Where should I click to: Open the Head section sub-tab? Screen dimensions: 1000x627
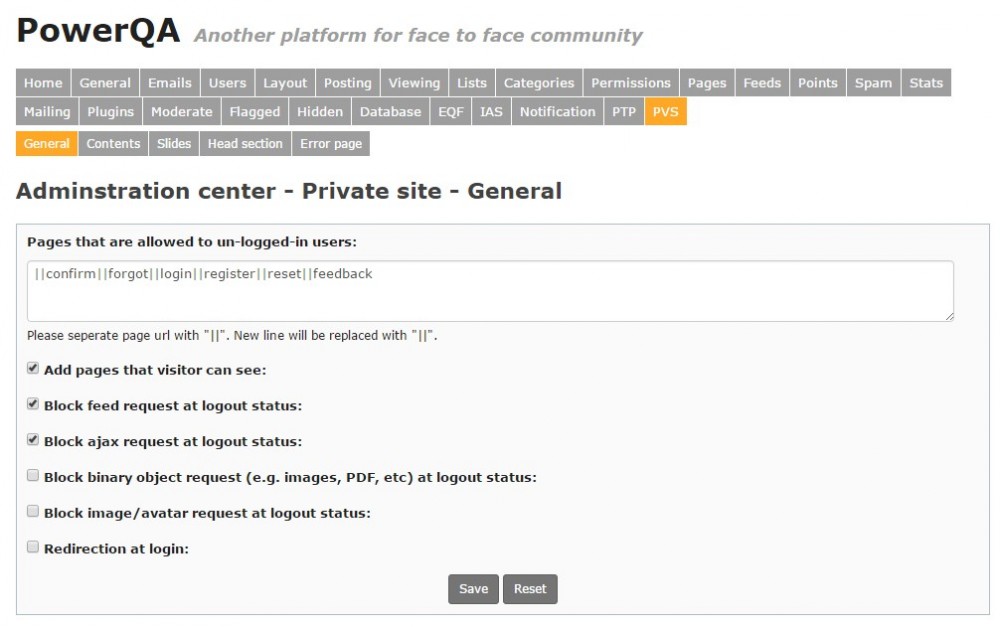245,144
